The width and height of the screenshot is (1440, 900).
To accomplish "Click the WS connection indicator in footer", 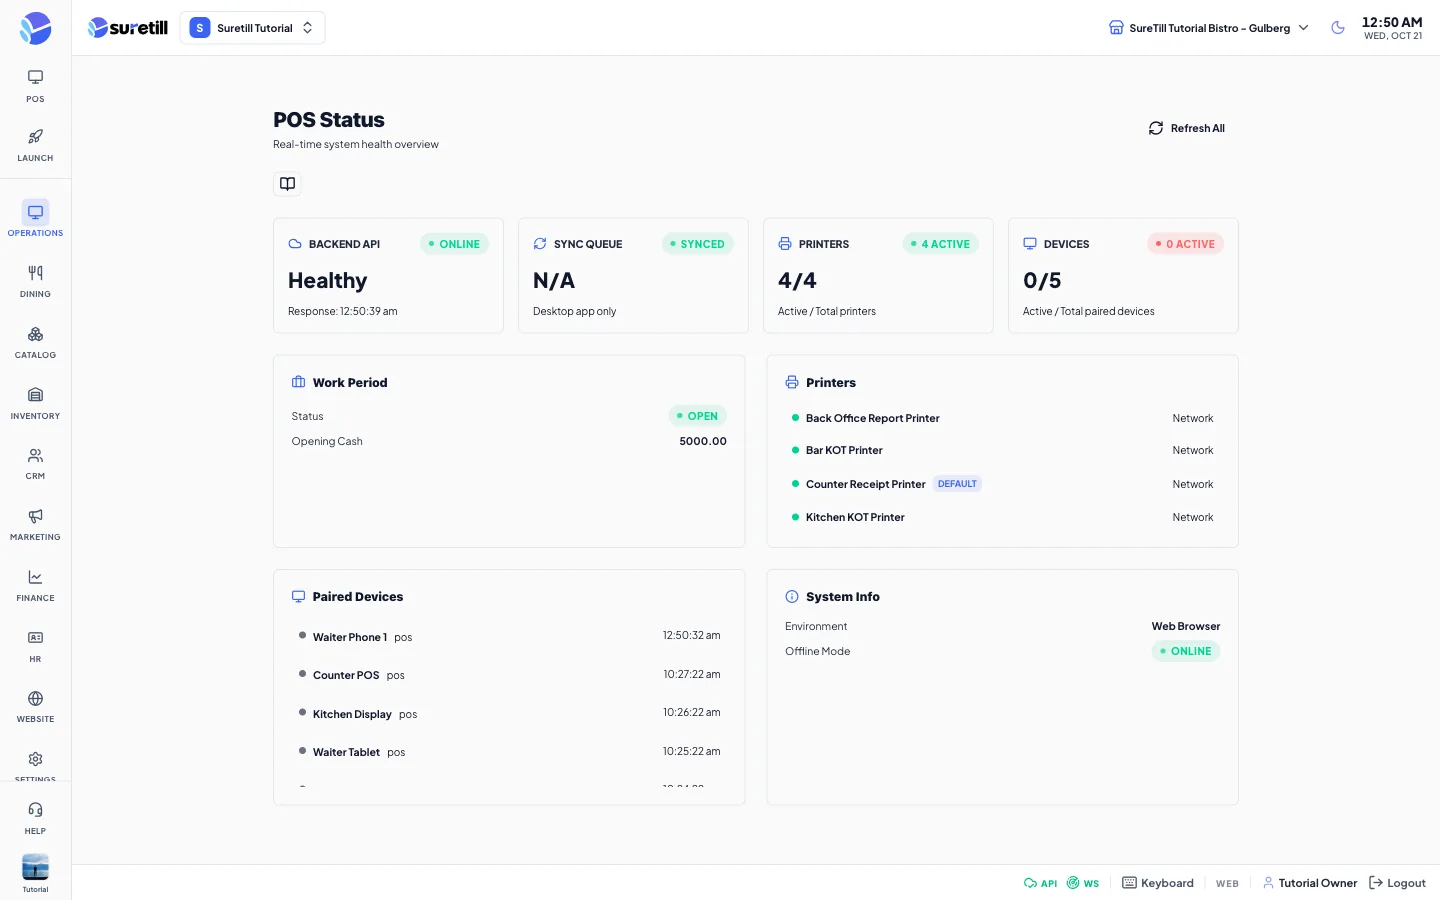I will (1083, 883).
